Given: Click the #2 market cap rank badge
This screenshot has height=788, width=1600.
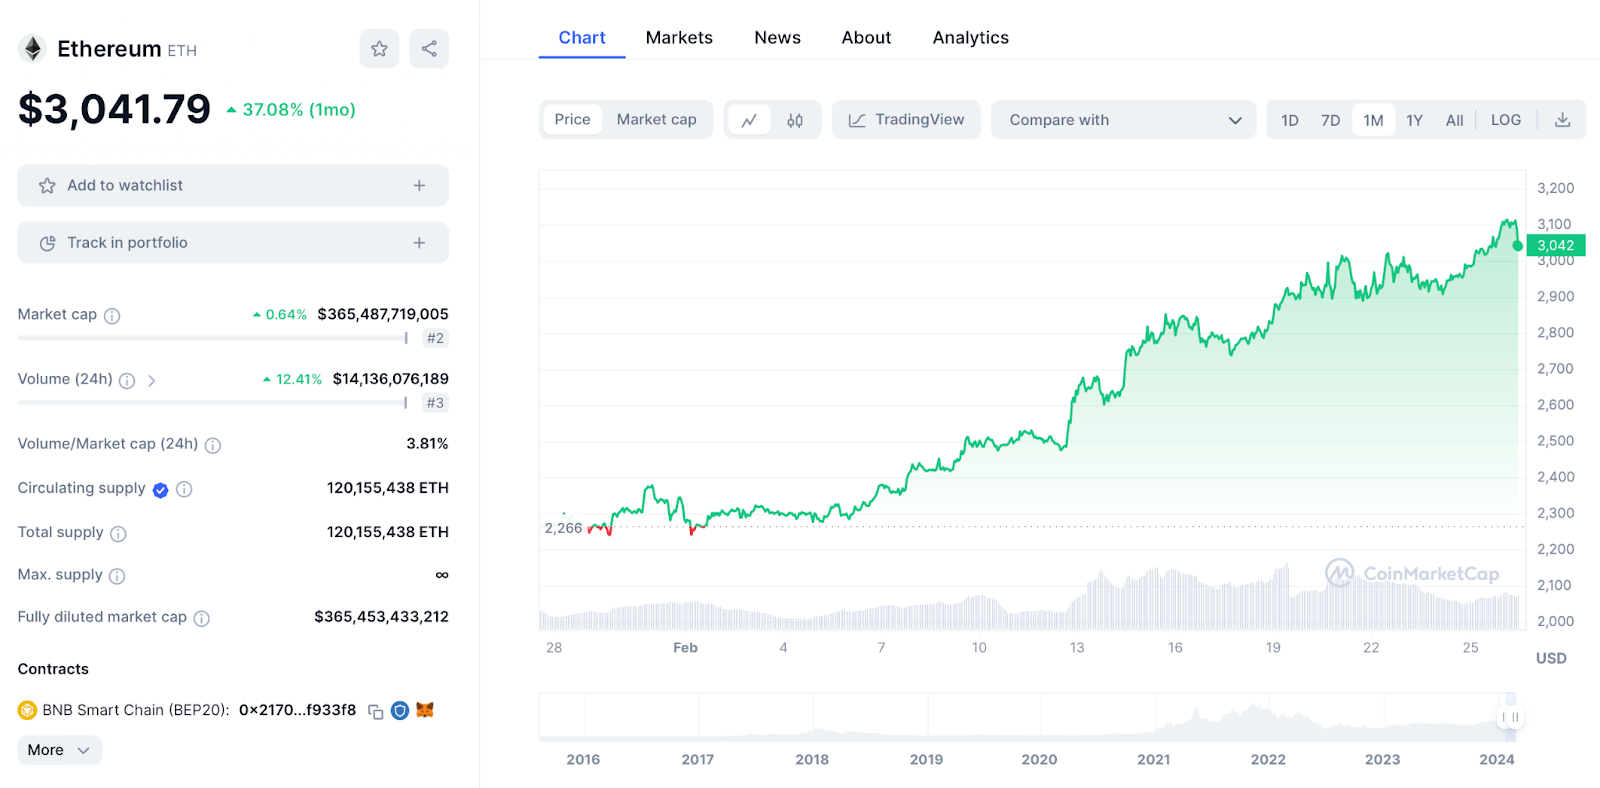Looking at the screenshot, I should [x=435, y=338].
